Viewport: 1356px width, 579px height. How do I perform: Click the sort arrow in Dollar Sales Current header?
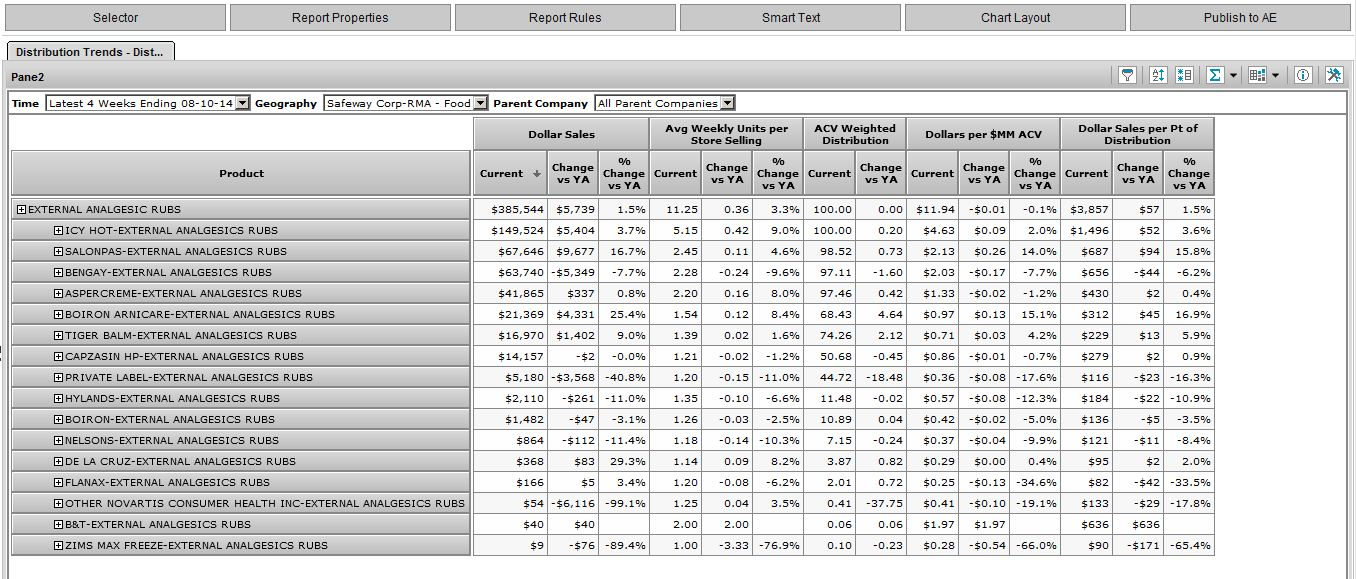[x=536, y=174]
